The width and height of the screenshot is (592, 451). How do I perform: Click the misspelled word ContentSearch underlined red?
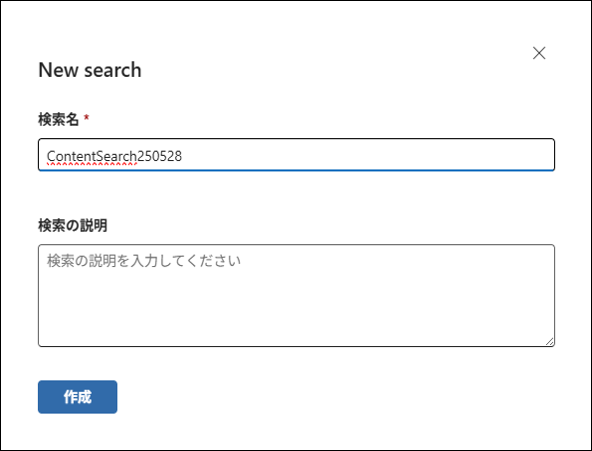91,156
